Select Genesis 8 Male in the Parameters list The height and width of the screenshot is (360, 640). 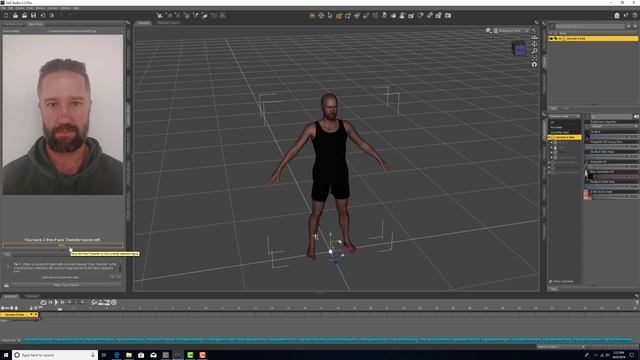point(565,138)
